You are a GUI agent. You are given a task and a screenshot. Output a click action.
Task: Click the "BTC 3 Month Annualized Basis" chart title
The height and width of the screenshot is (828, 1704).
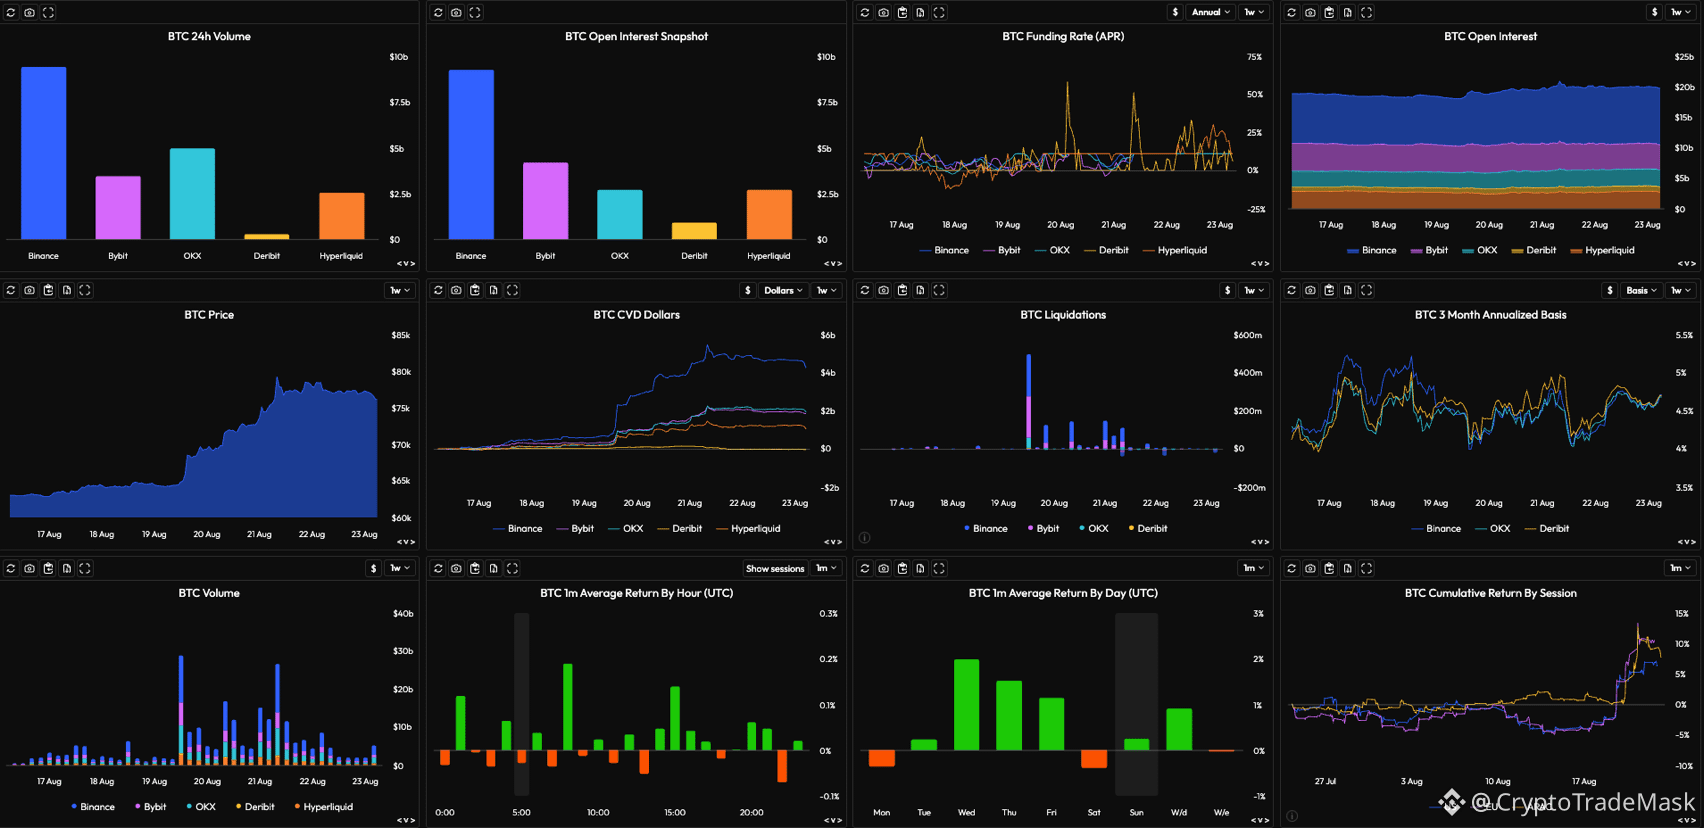tap(1490, 315)
